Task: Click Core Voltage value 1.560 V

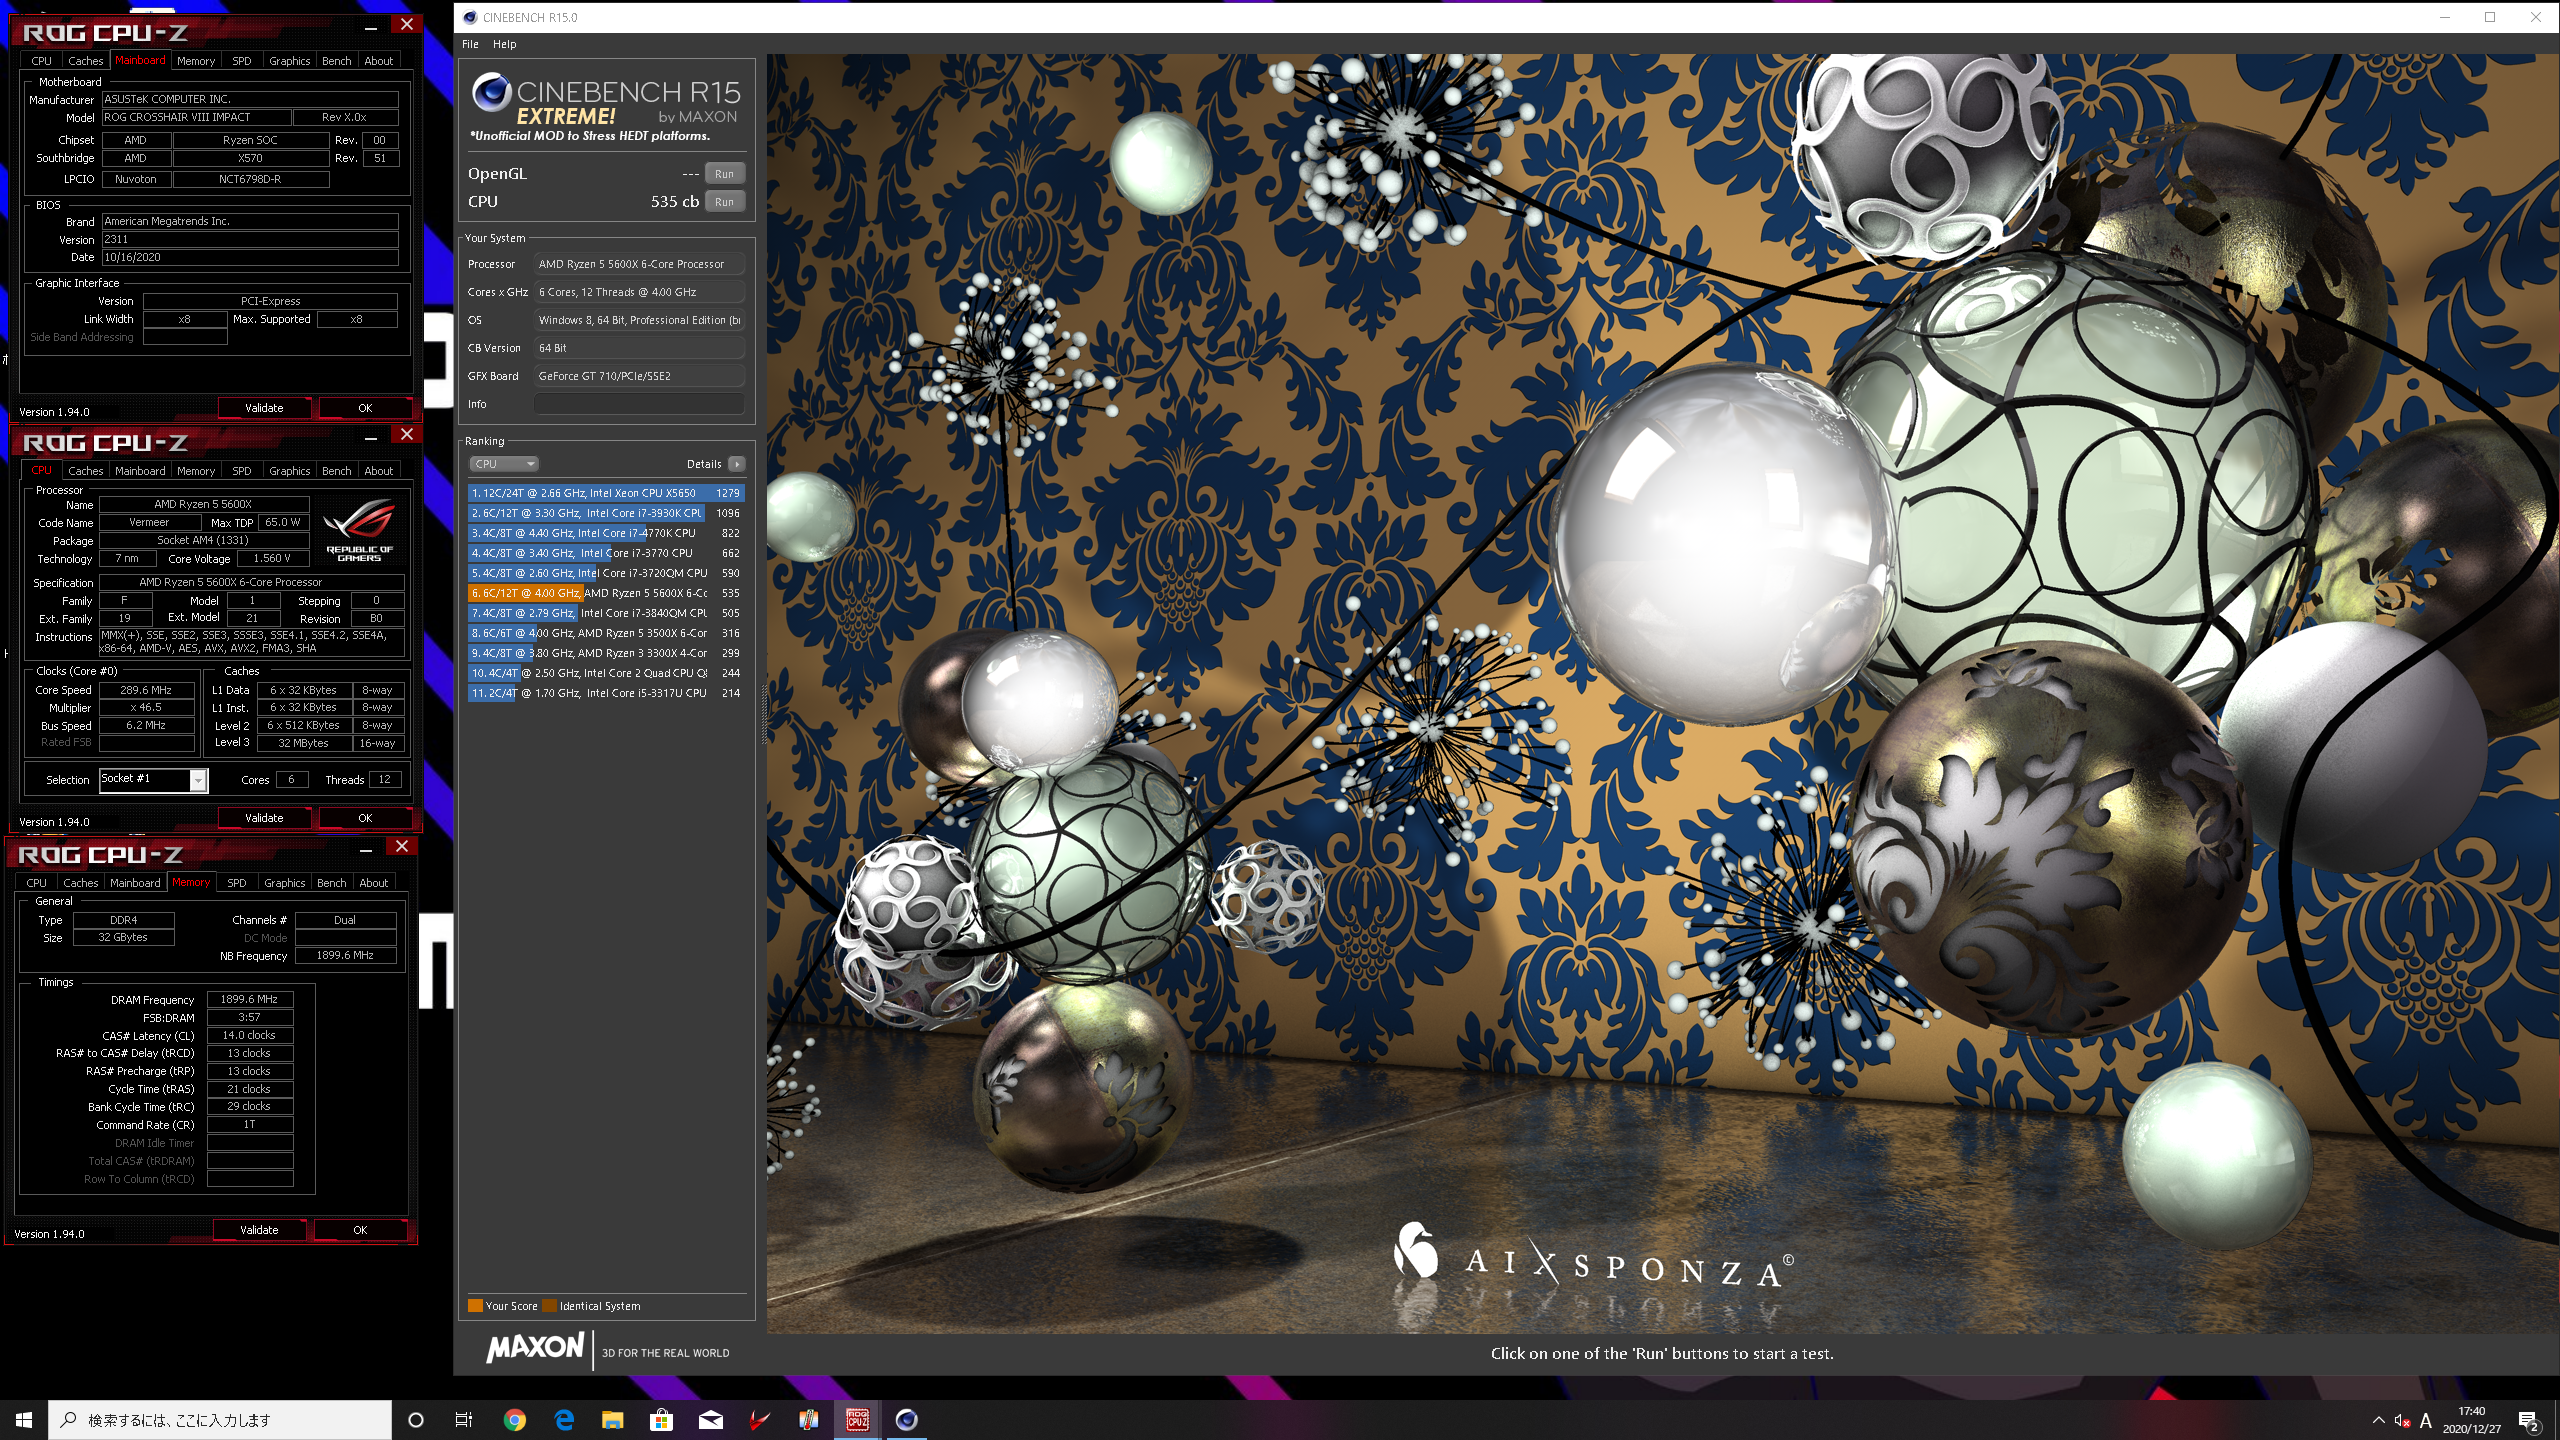Action: point(272,559)
